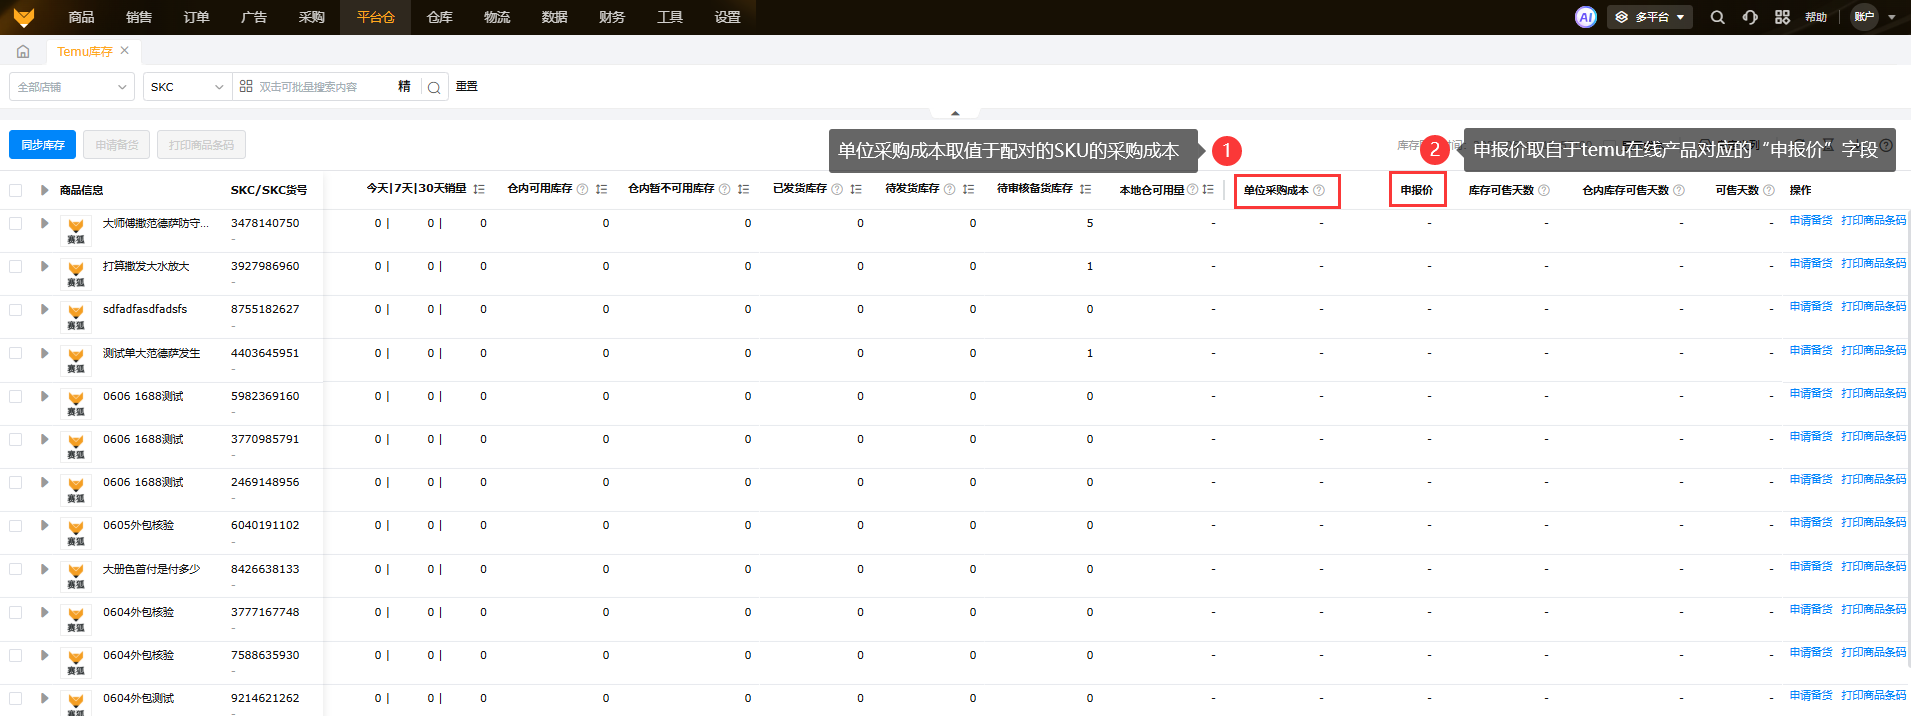Click the AI assistant icon
This screenshot has height=716, width=1911.
tap(1585, 17)
